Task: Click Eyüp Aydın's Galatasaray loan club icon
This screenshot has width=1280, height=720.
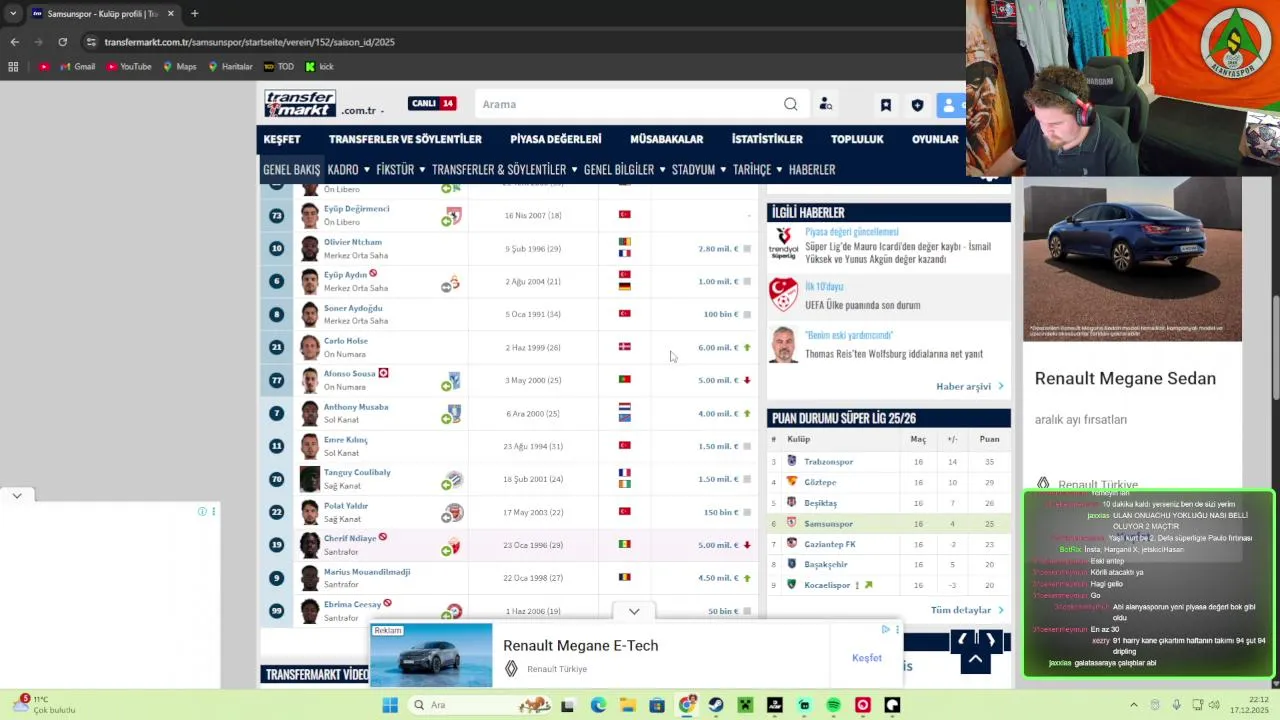Action: point(453,283)
